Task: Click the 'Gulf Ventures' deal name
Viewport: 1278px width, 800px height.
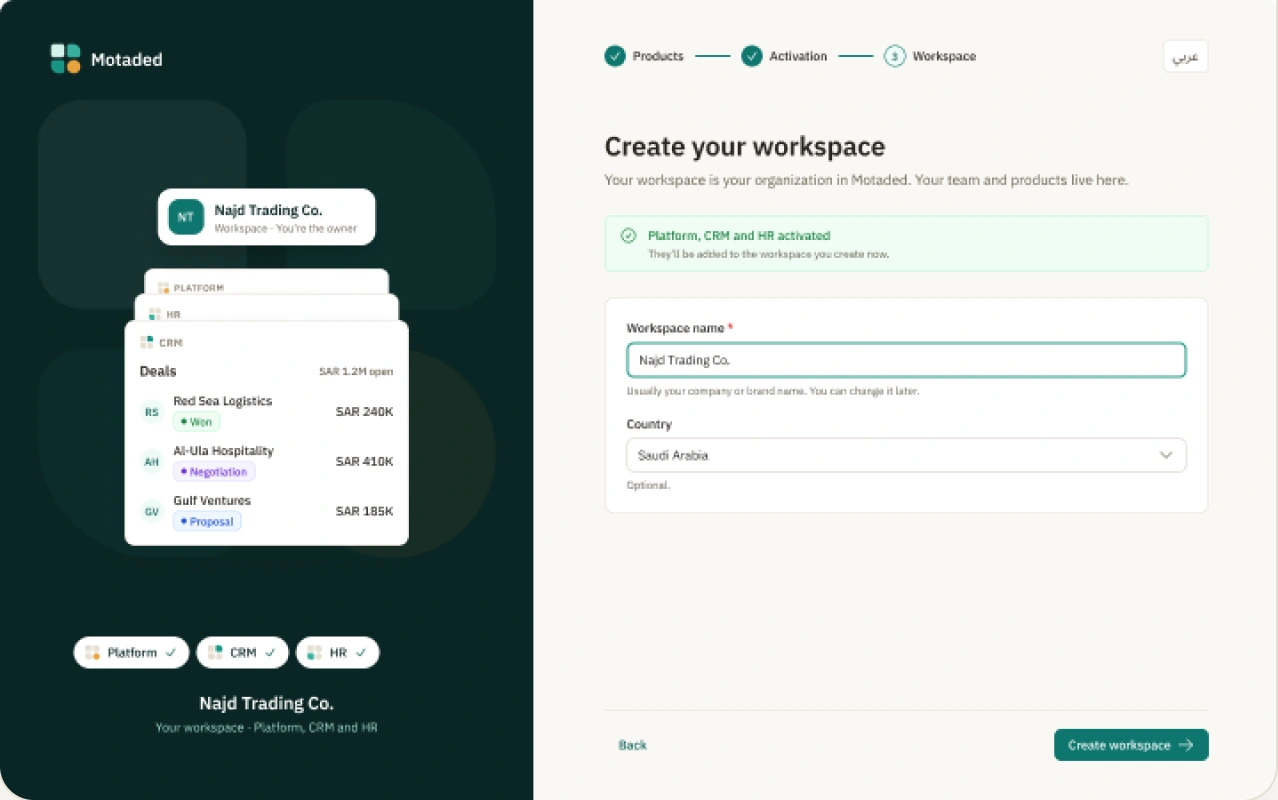Action: tap(212, 501)
